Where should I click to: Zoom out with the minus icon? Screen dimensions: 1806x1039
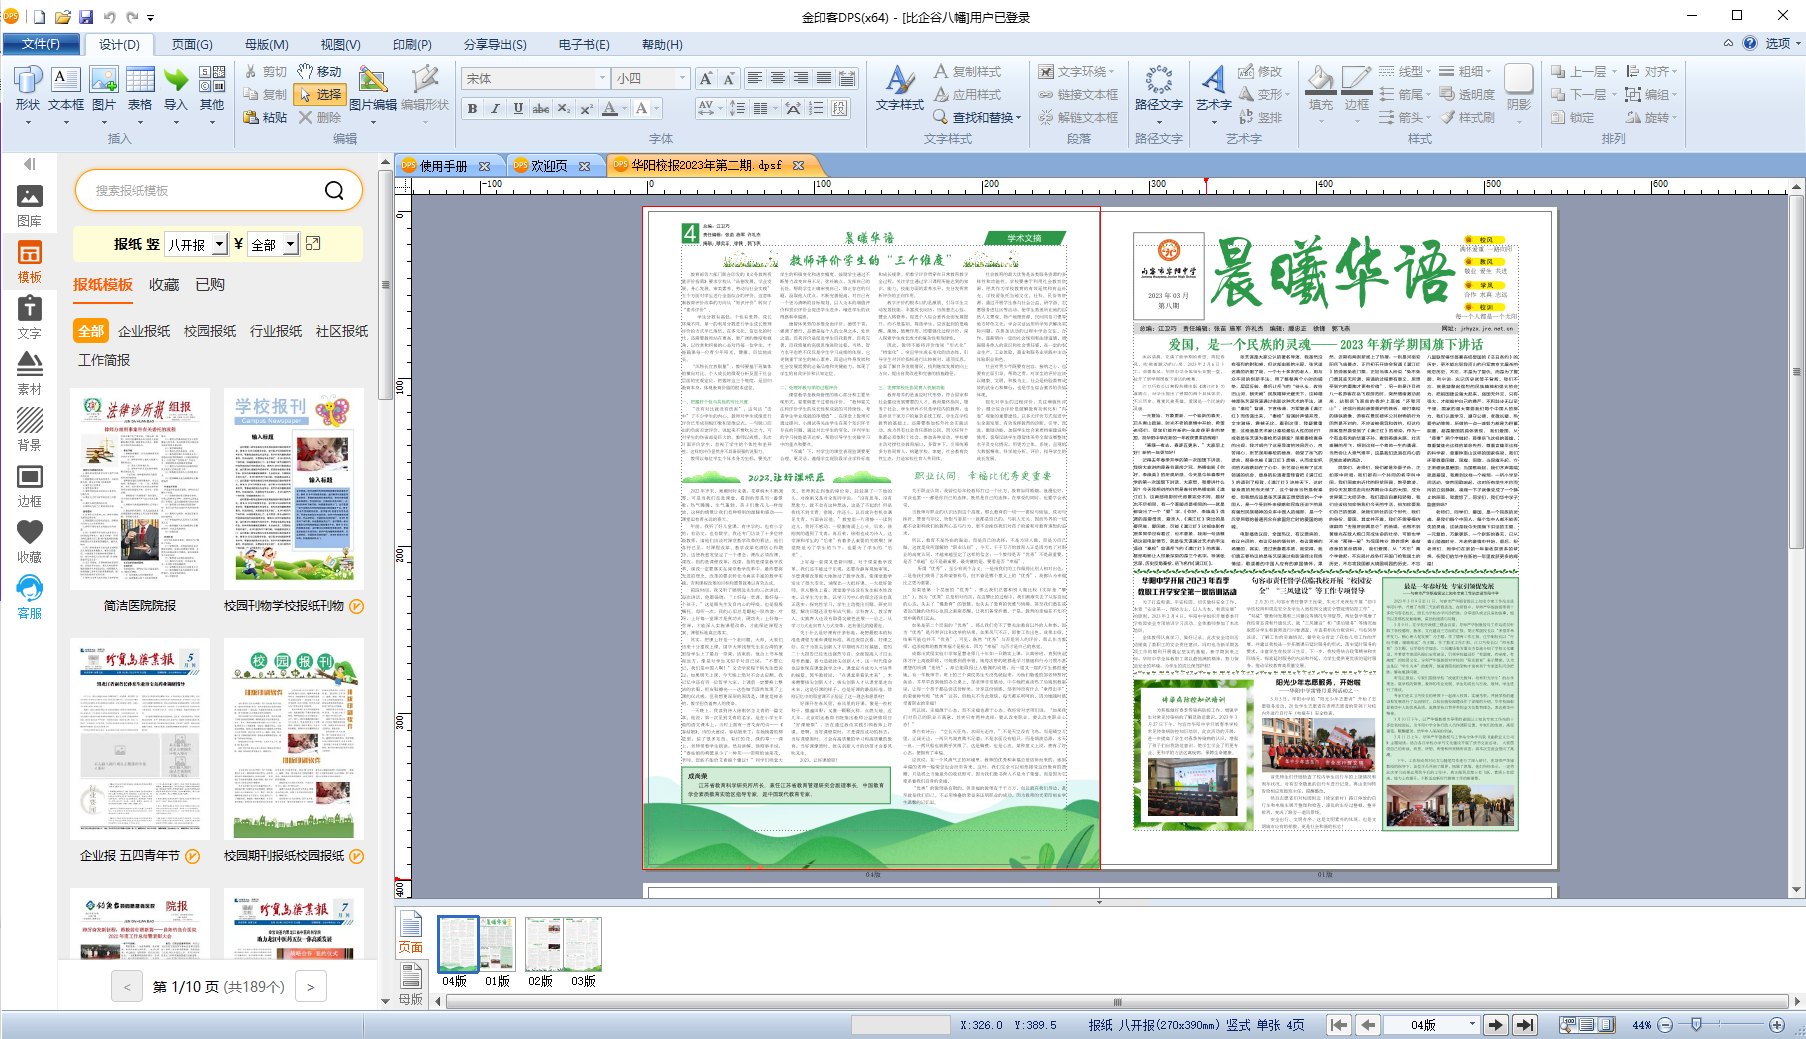tap(1665, 1025)
